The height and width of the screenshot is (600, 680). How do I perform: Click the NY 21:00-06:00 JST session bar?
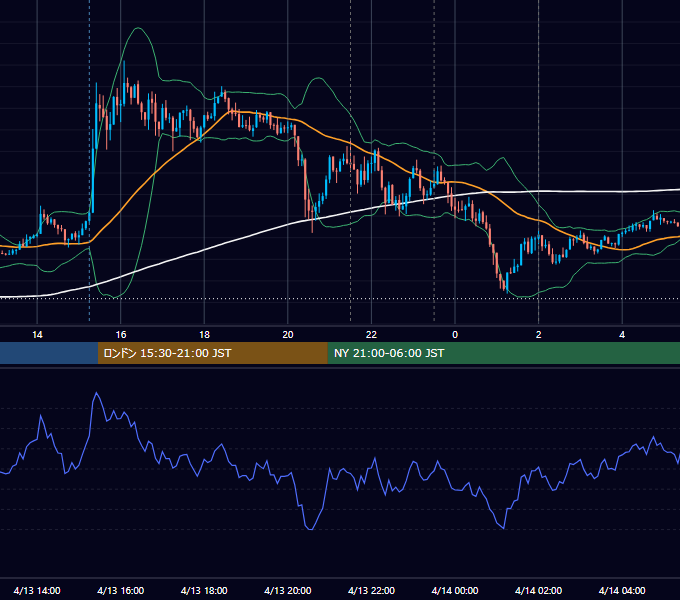504,353
